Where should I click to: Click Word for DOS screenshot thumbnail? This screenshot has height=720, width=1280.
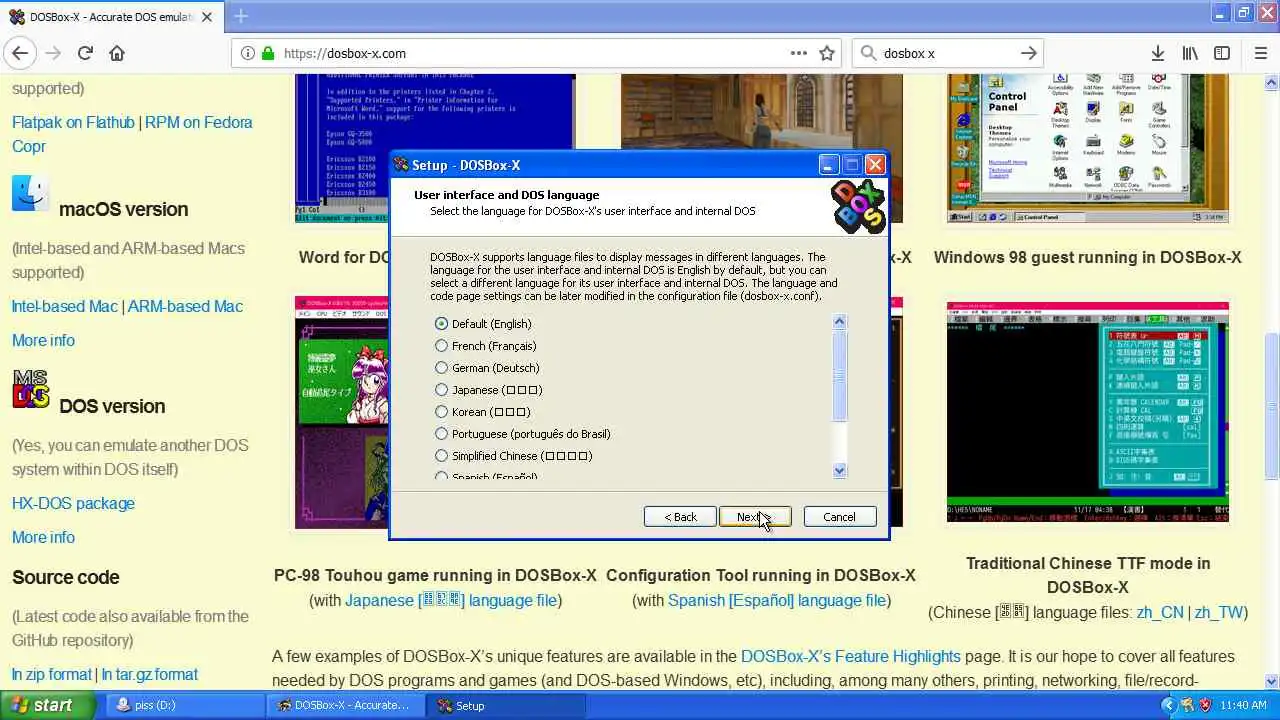pos(435,148)
